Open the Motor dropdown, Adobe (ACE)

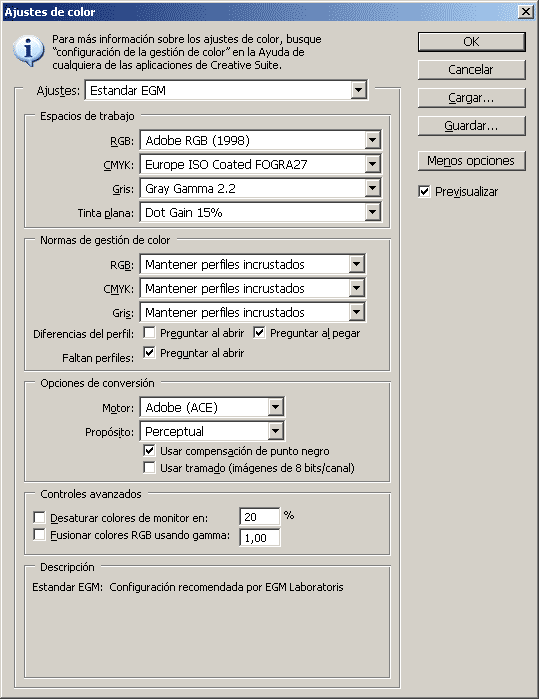coord(212,407)
